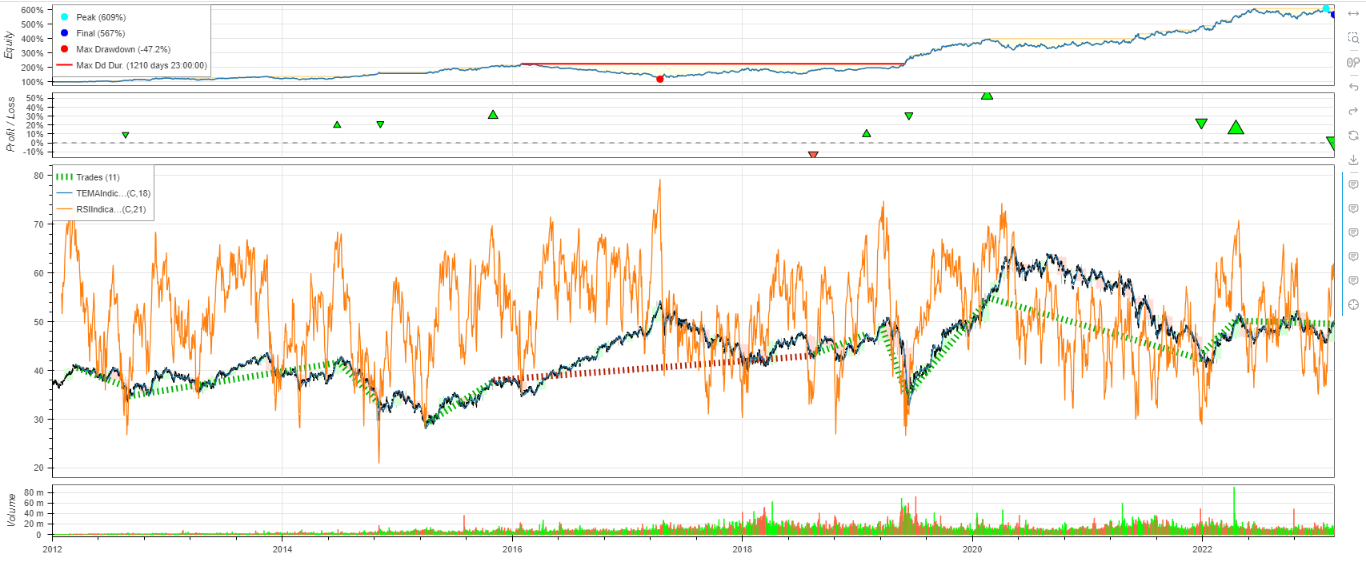Toggle the topmost hover tooltip tool
This screenshot has width=1366, height=561.
pyautogui.click(x=1353, y=184)
